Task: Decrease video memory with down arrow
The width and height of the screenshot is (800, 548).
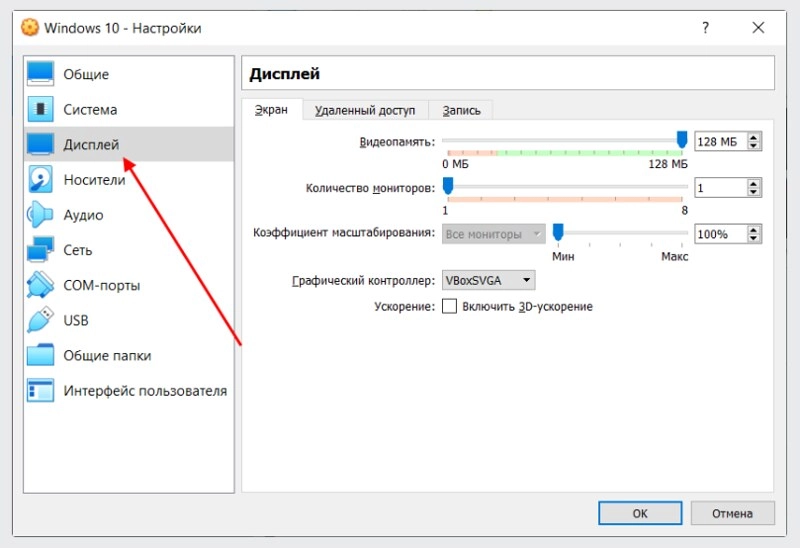Action: (754, 145)
